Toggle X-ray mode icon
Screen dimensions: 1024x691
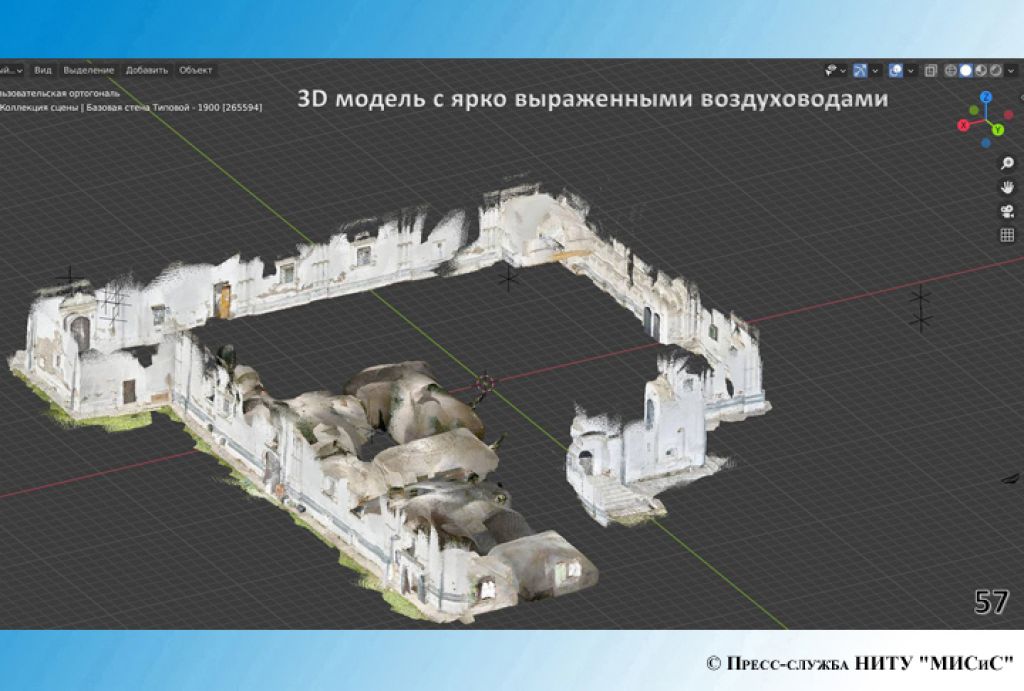coord(931,71)
